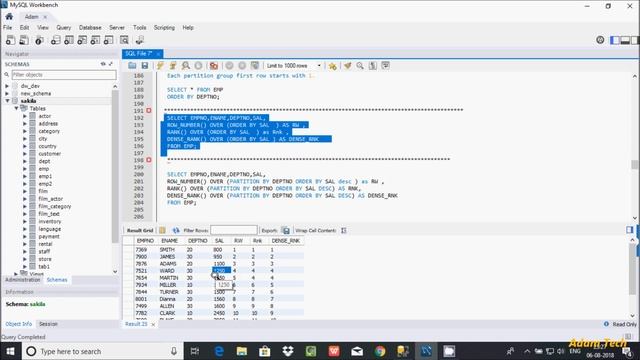Execute the statement under the cursor
This screenshot has width=640, height=360.
pyautogui.click(x=173, y=66)
